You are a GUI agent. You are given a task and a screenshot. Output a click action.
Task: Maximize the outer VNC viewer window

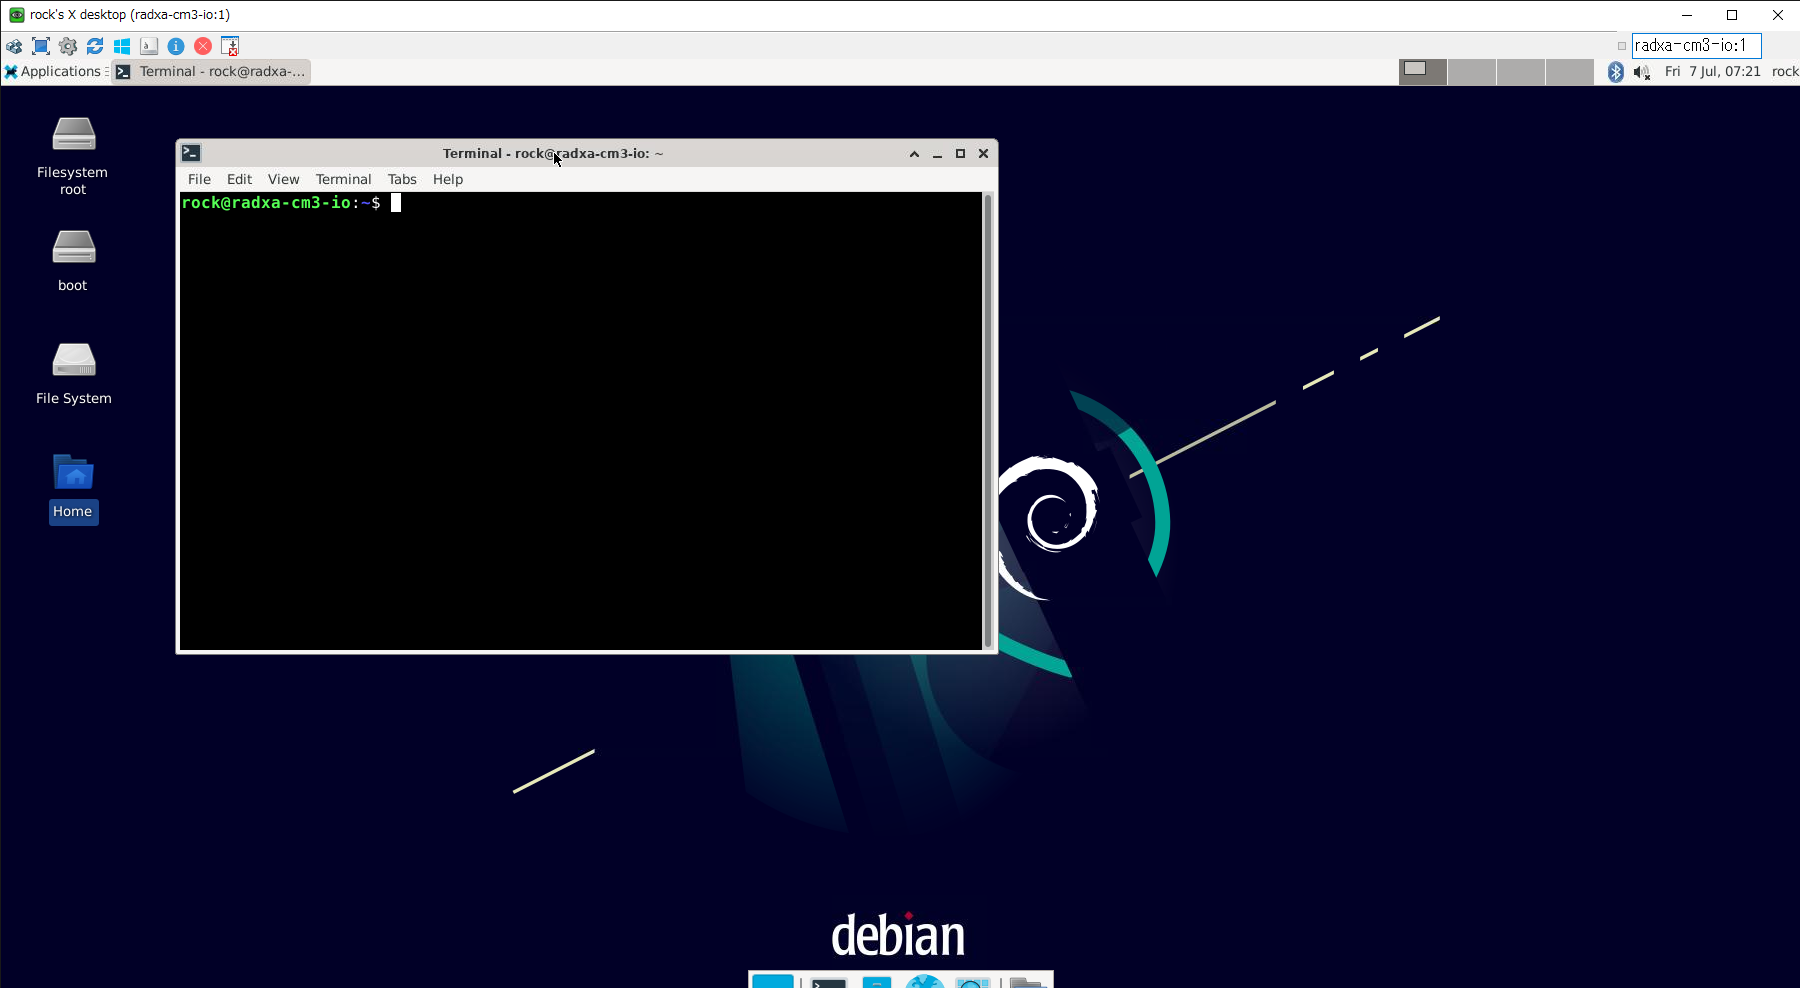pos(1732,15)
